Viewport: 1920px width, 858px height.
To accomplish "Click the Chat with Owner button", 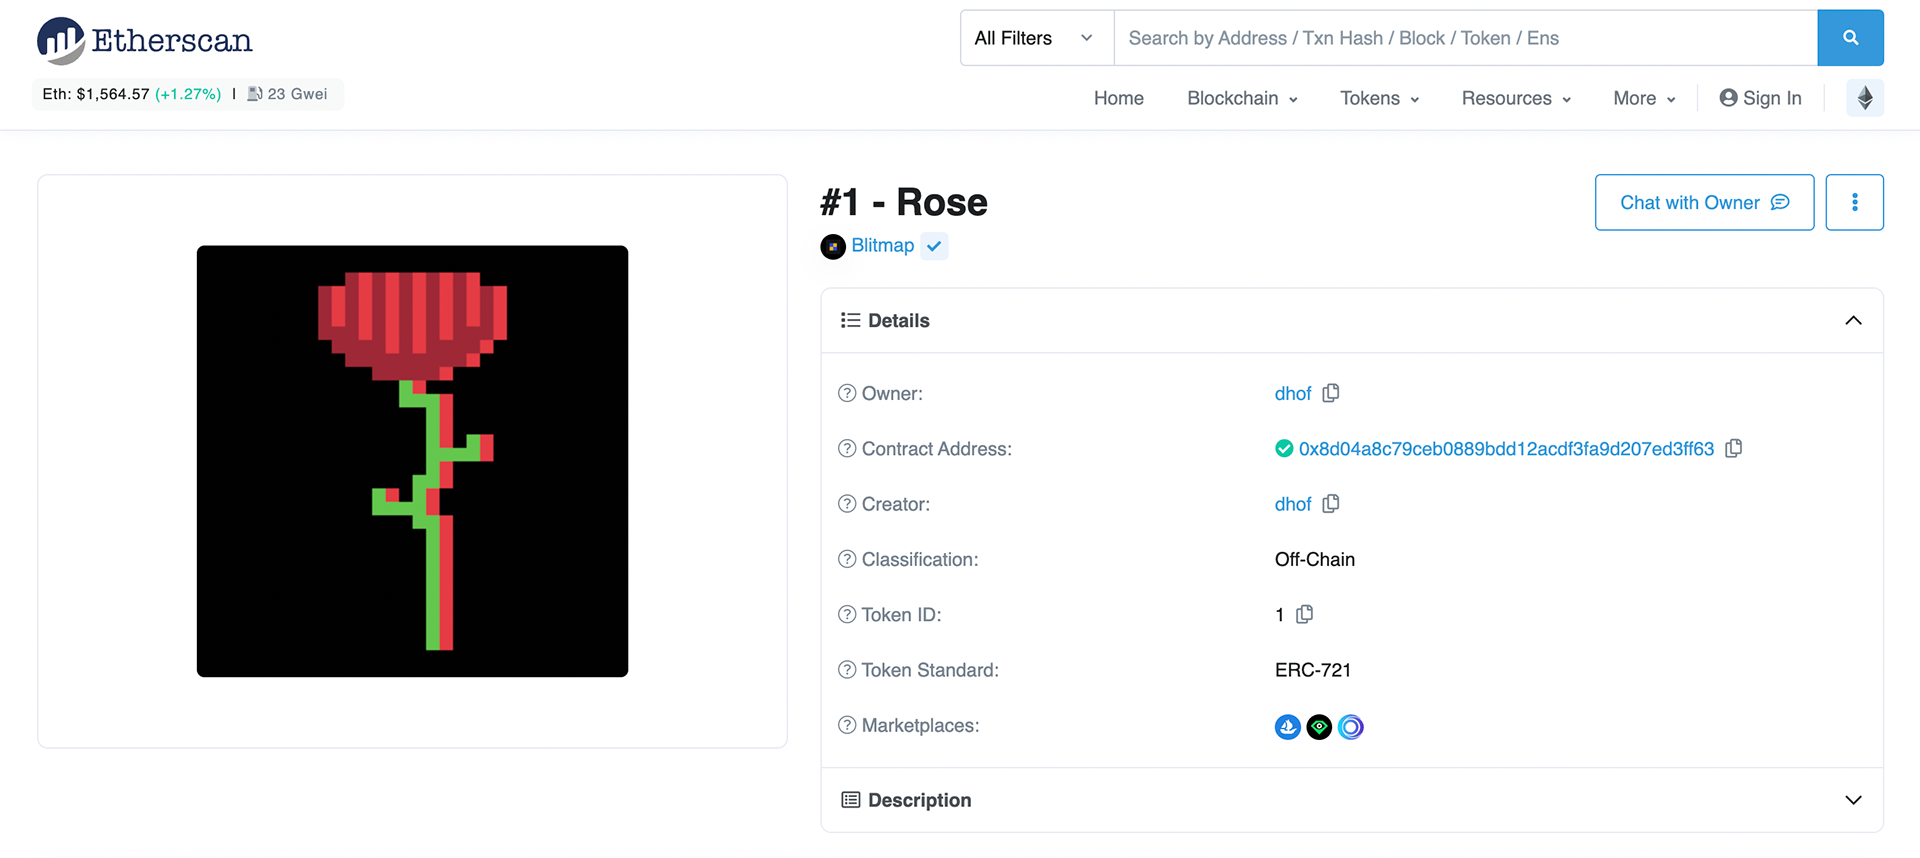I will point(1704,202).
